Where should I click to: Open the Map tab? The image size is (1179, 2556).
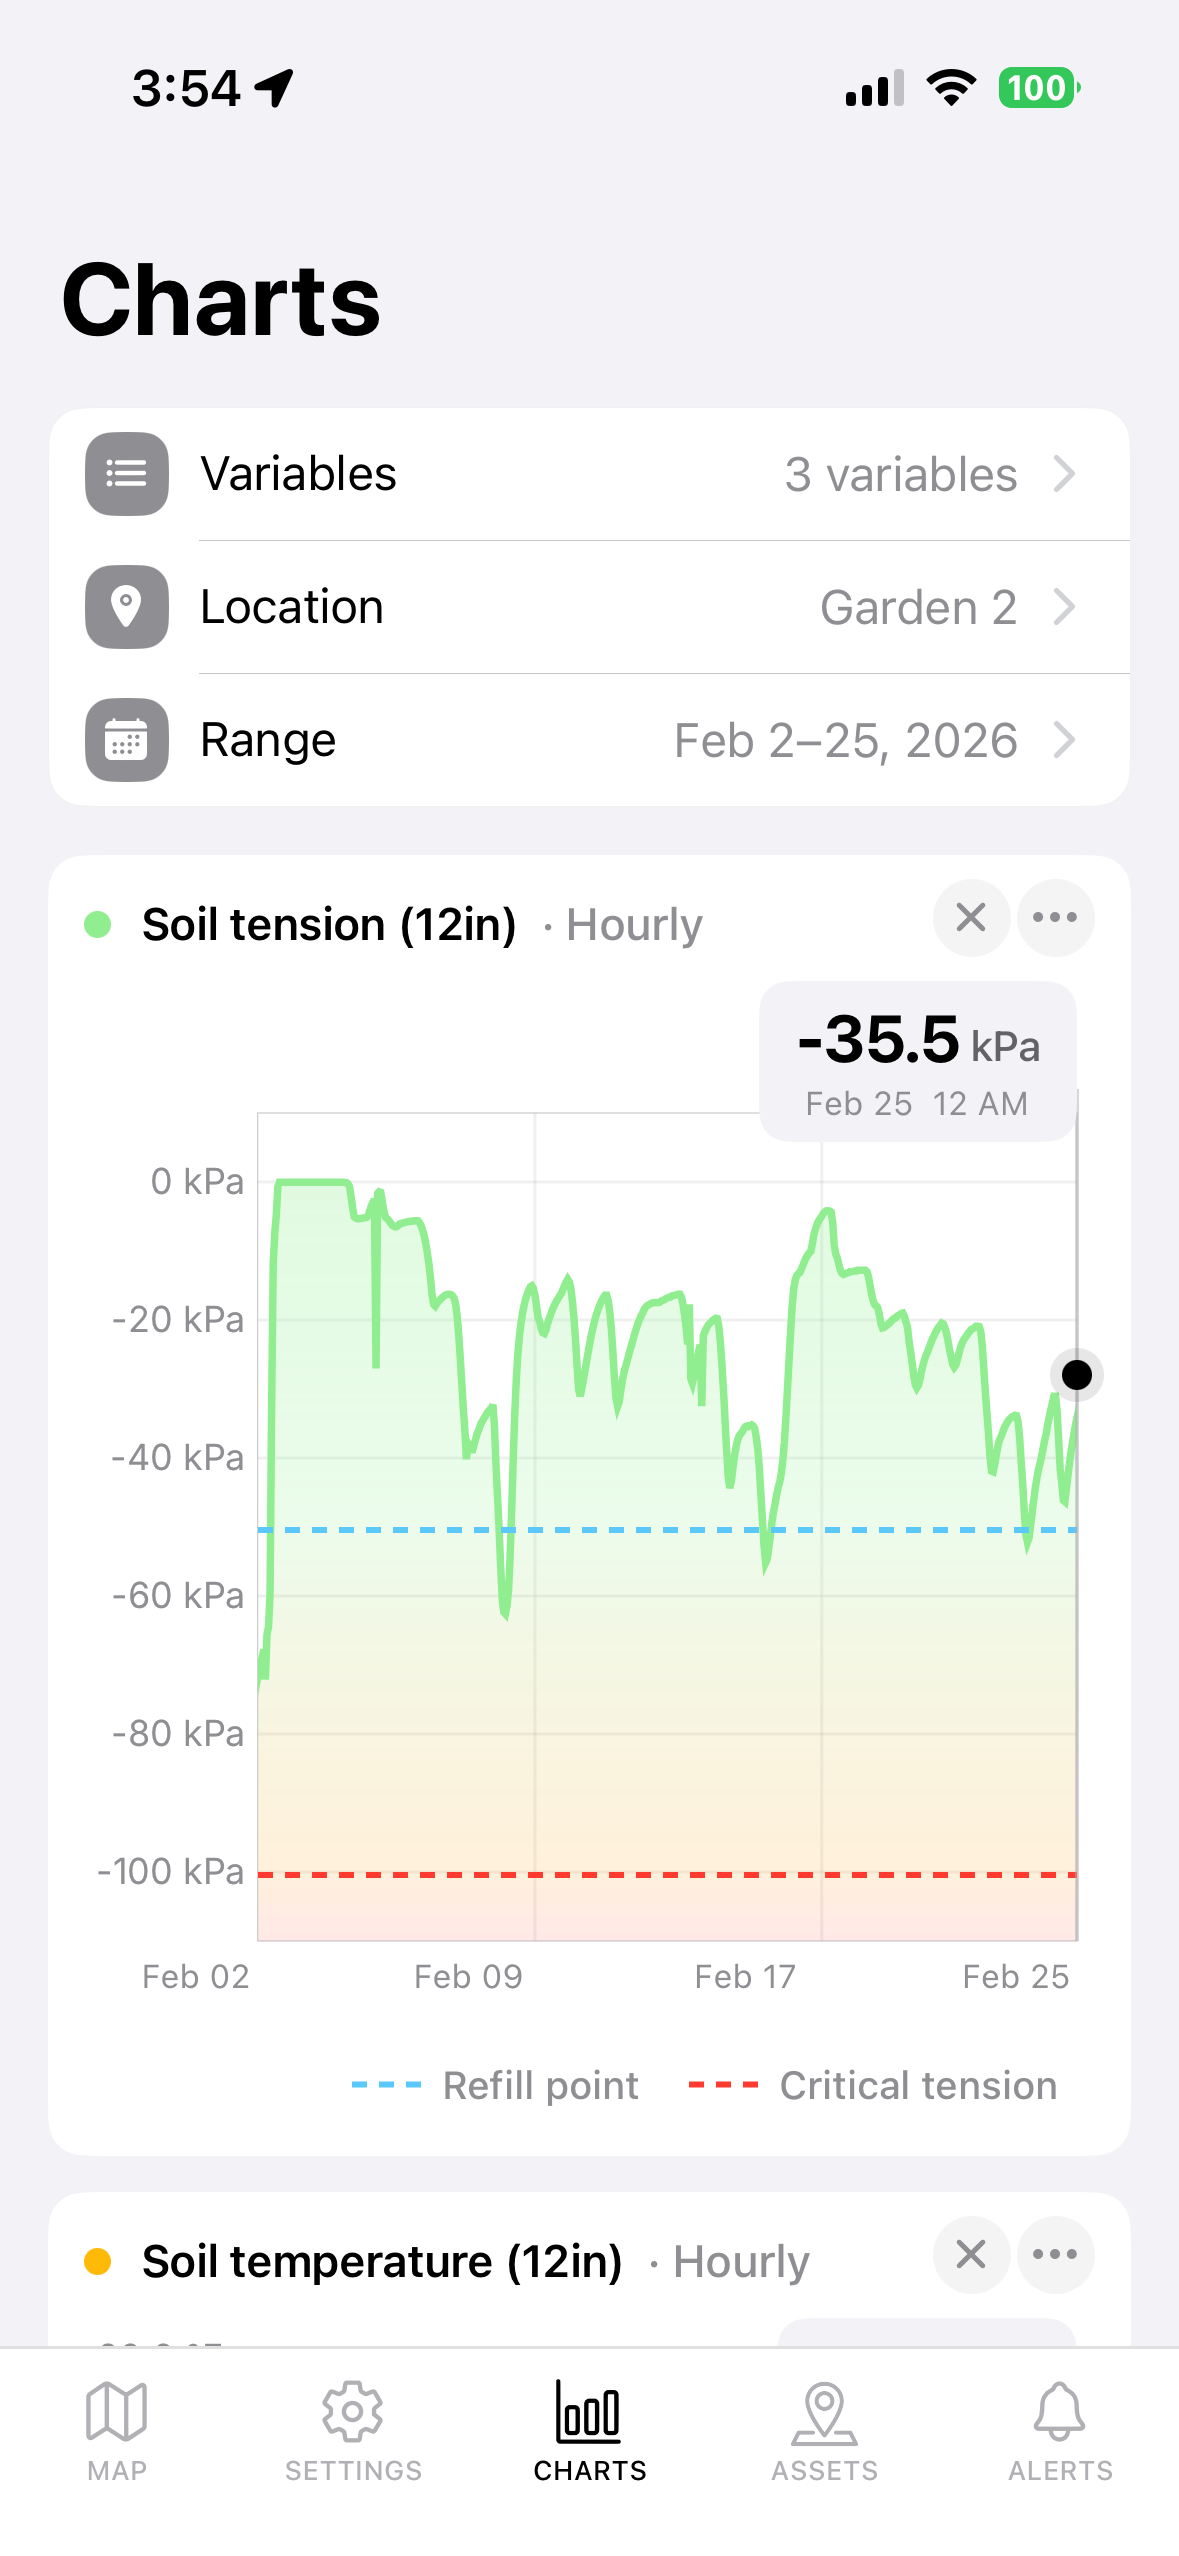117,2430
